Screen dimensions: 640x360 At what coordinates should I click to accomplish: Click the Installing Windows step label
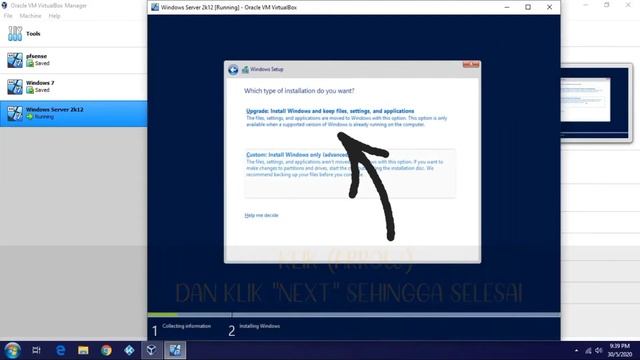[x=260, y=326]
